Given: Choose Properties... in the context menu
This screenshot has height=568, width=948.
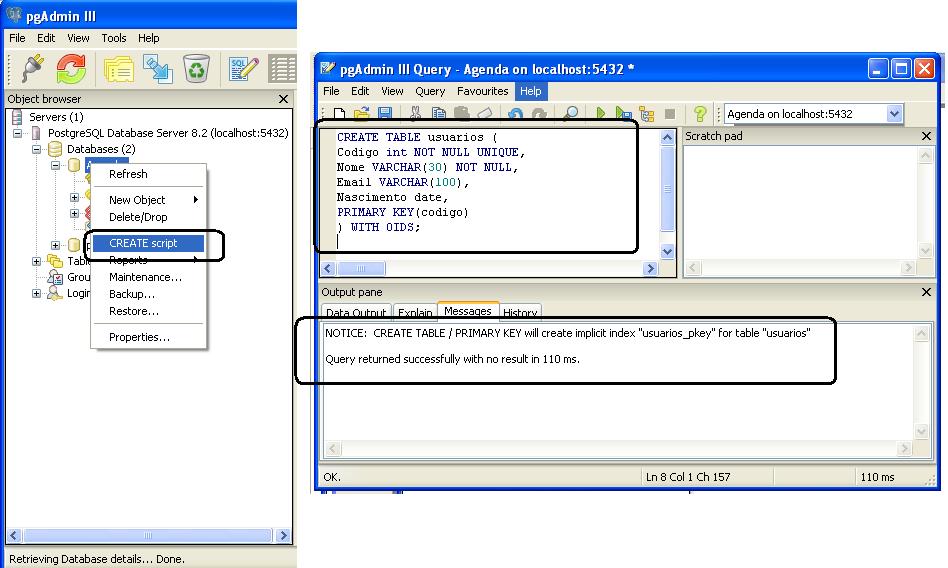Looking at the screenshot, I should (x=148, y=337).
